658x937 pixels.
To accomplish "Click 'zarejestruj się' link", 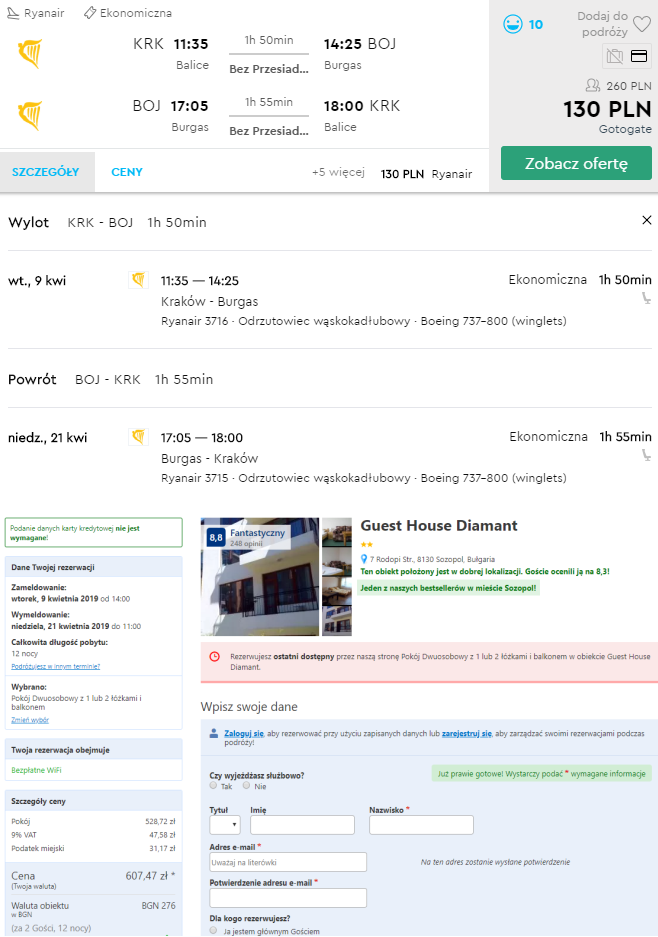I will [467, 733].
